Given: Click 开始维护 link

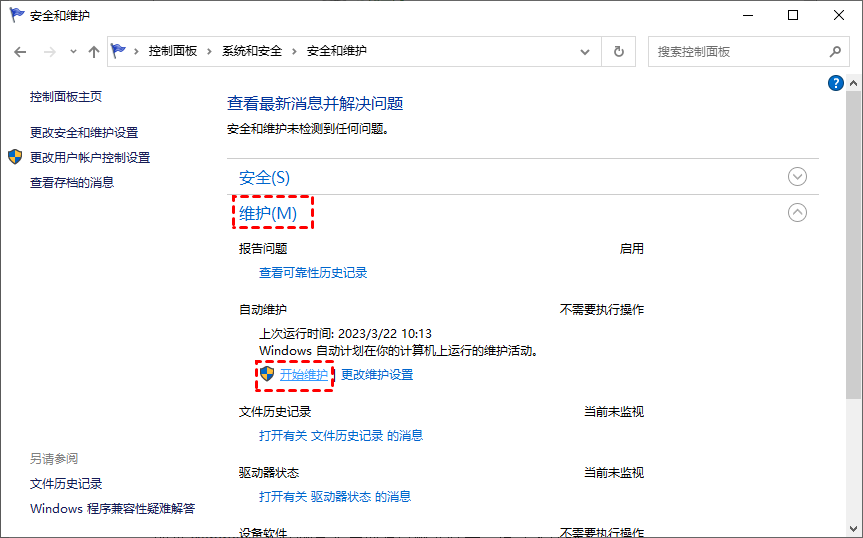Looking at the screenshot, I should coord(304,375).
